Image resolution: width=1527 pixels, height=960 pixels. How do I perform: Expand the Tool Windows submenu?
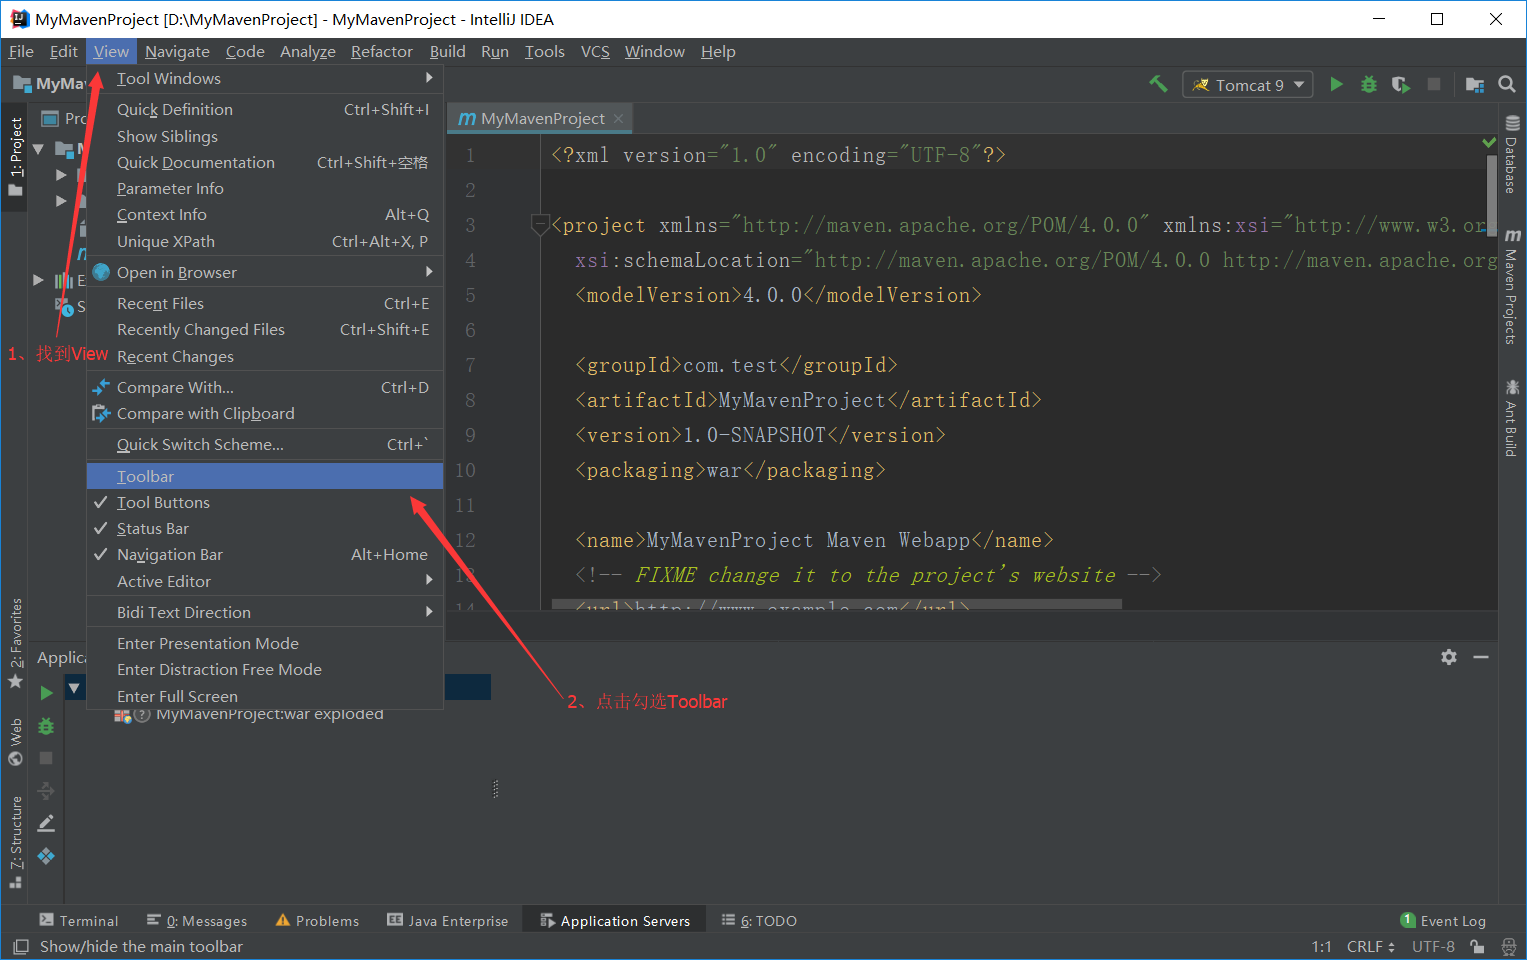click(168, 78)
